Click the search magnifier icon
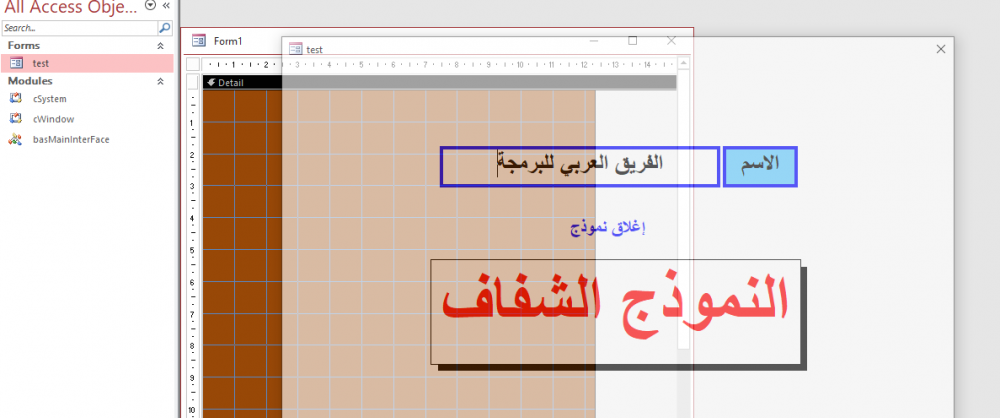The image size is (1000, 418). point(165,28)
